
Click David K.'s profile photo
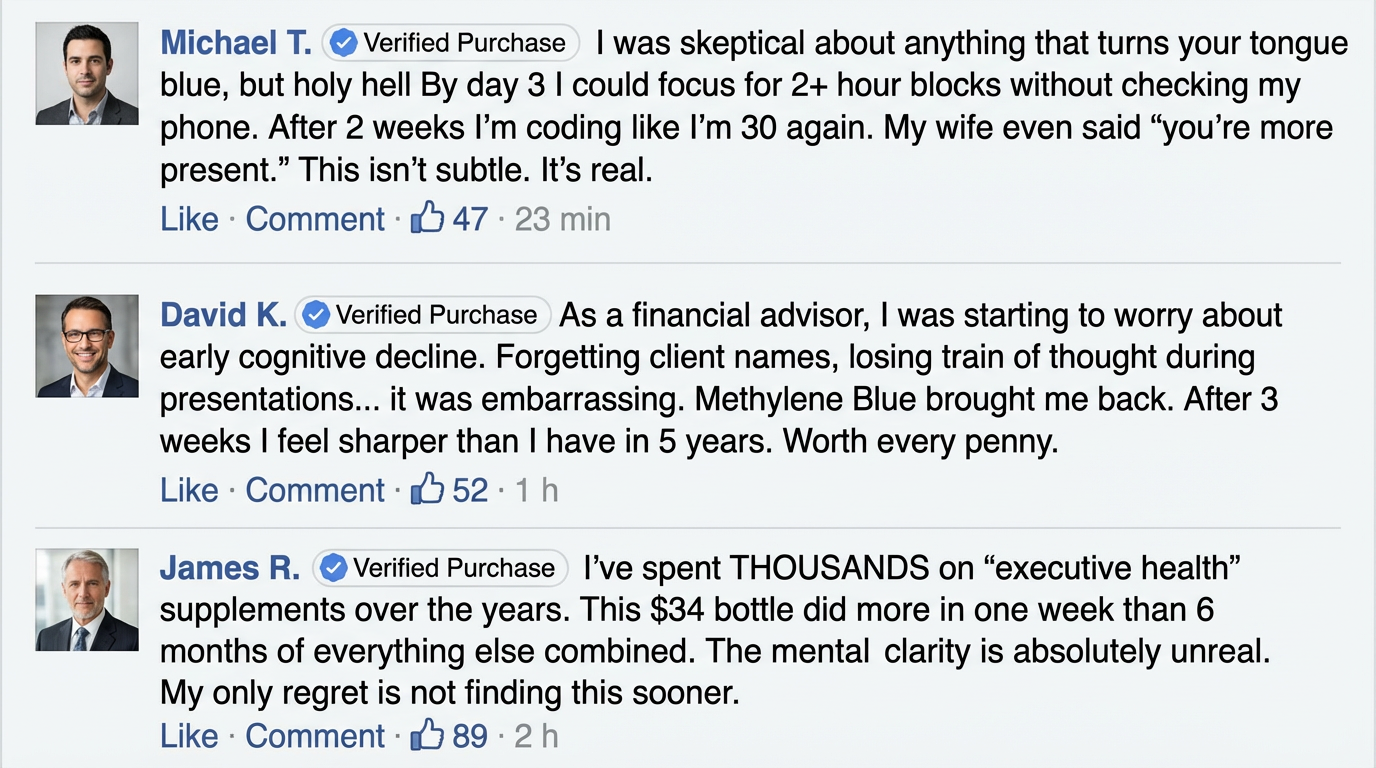[87, 346]
